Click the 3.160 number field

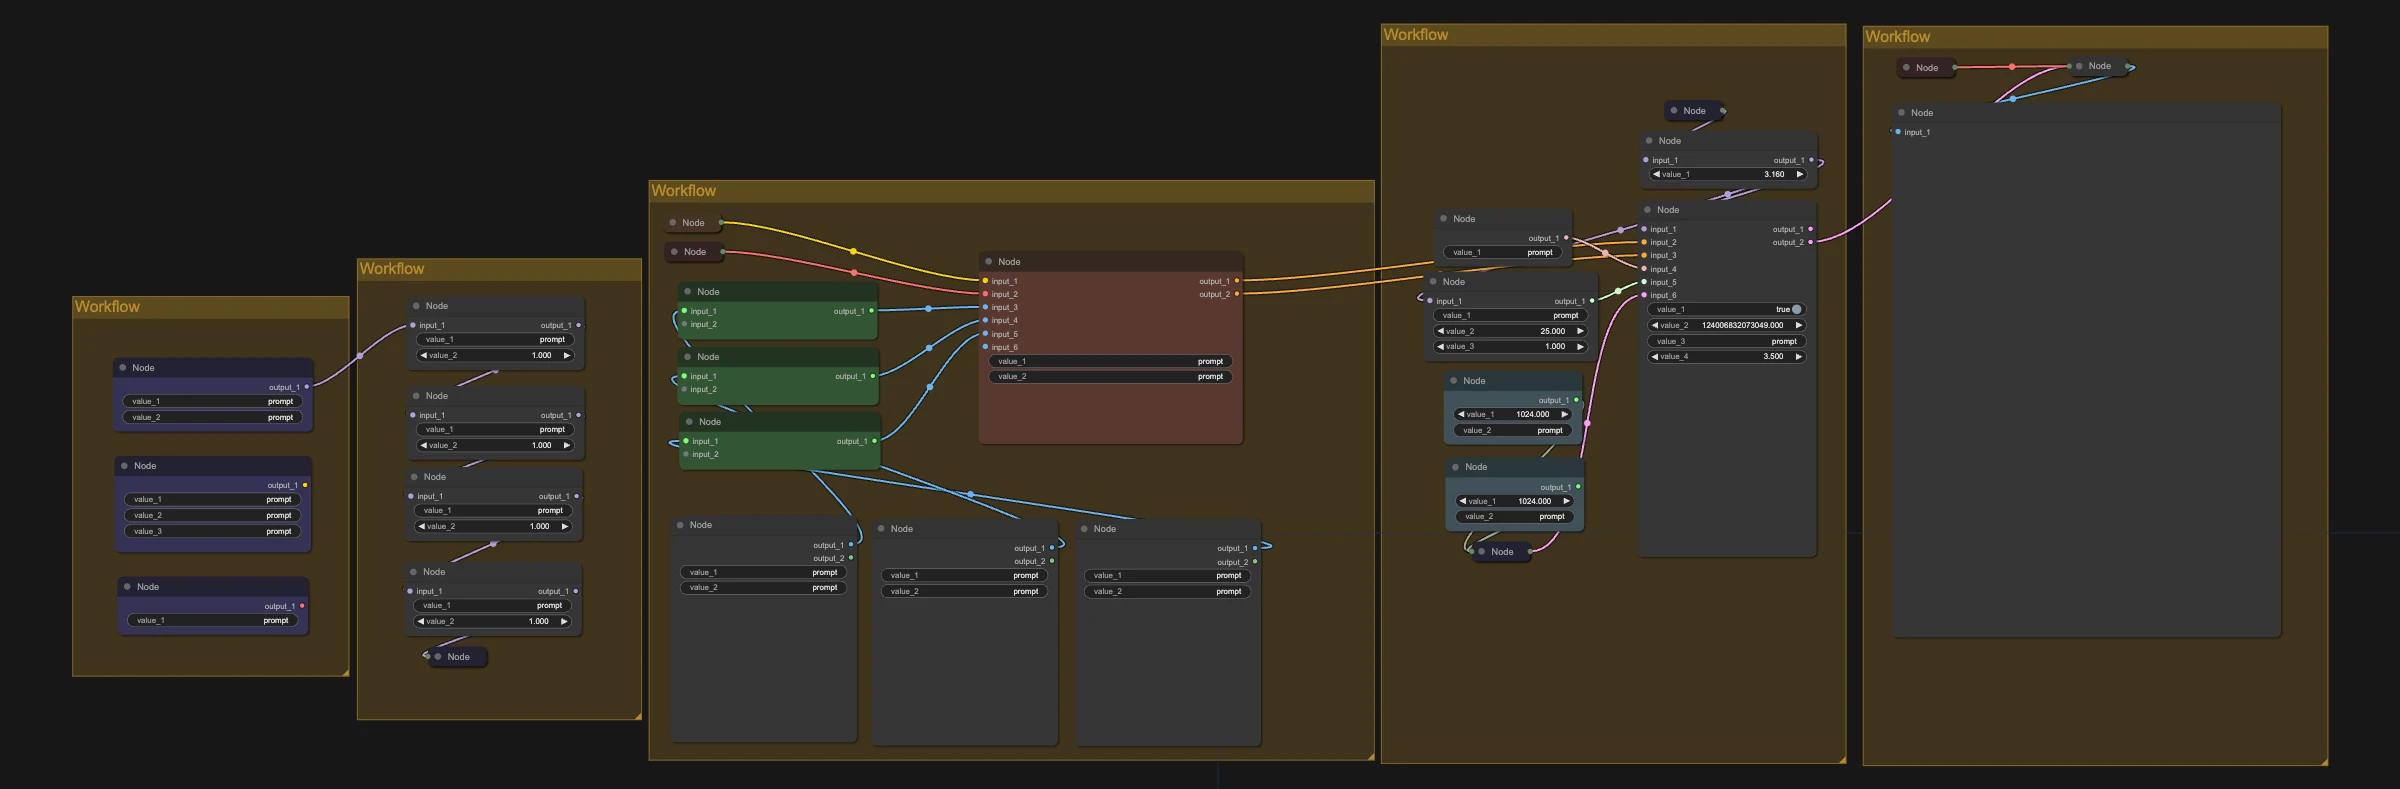click(x=1728, y=174)
